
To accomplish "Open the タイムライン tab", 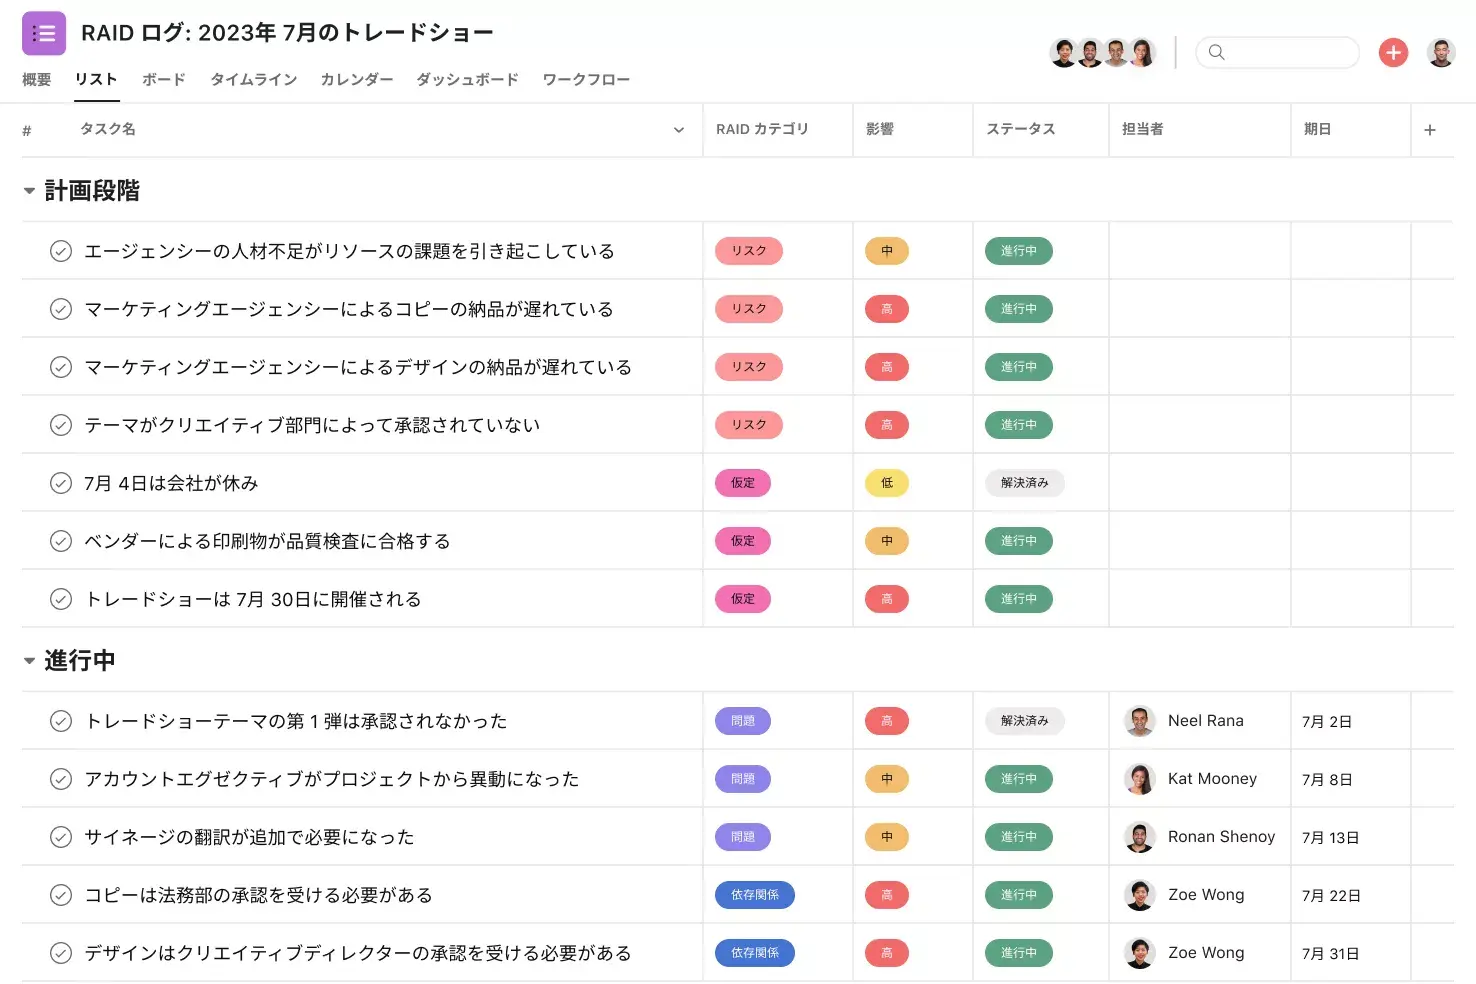I will coord(253,80).
